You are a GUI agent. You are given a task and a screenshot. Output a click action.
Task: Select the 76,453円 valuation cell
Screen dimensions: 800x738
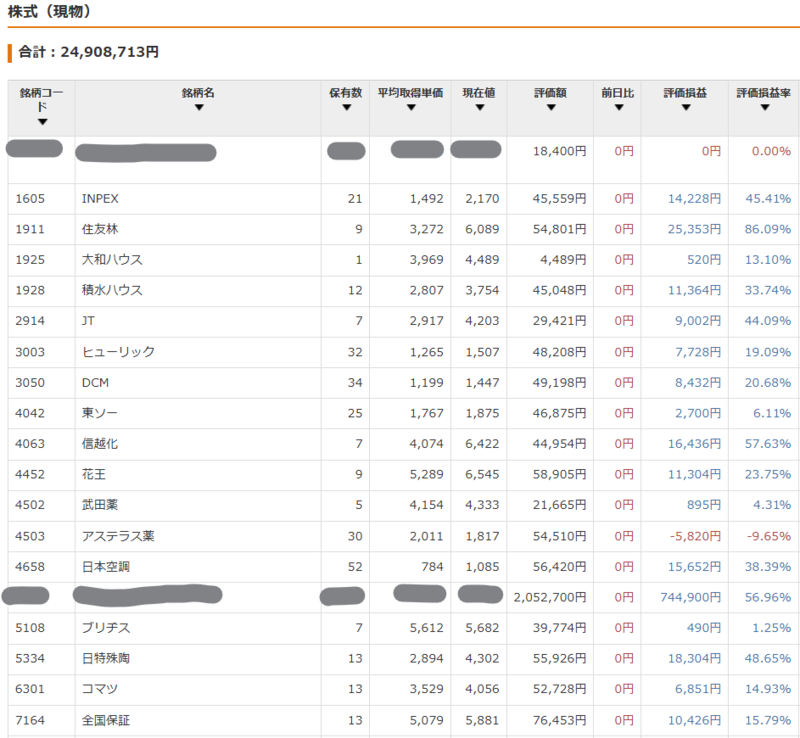coord(560,720)
